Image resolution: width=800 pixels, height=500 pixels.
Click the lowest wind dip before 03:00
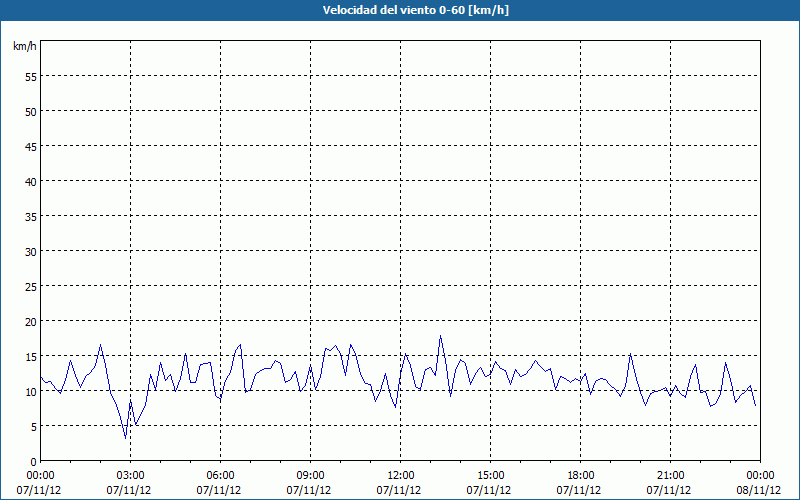pyautogui.click(x=126, y=438)
